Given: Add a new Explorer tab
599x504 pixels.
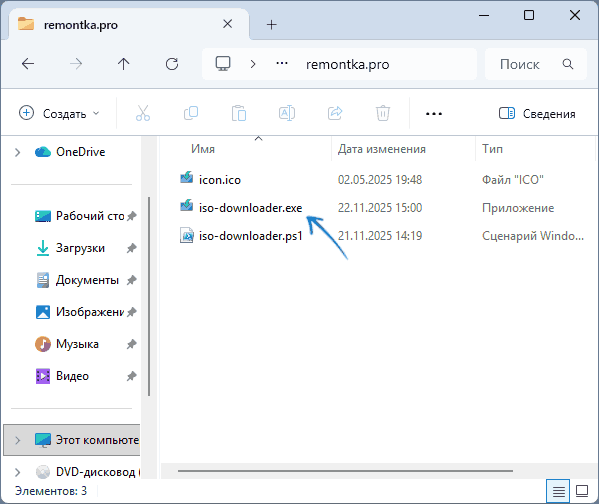Looking at the screenshot, I should pyautogui.click(x=271, y=25).
